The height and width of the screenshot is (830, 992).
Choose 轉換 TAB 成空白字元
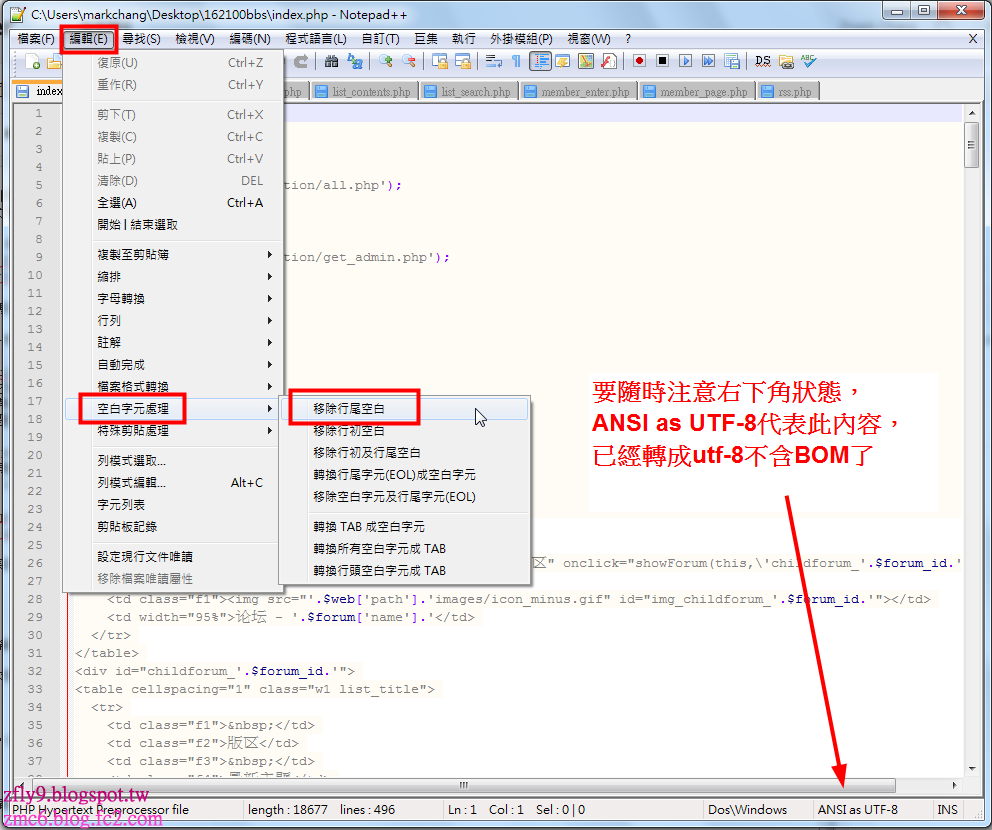pyautogui.click(x=405, y=526)
